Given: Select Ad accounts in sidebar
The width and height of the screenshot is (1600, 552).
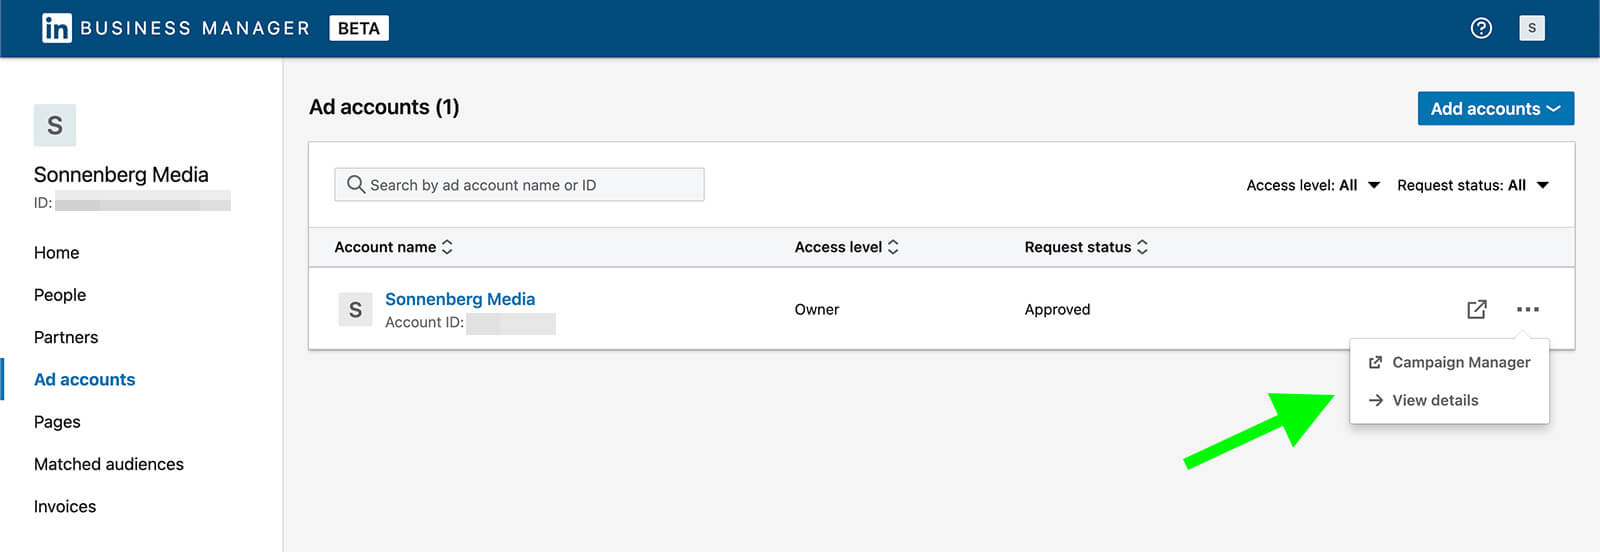Looking at the screenshot, I should [84, 380].
